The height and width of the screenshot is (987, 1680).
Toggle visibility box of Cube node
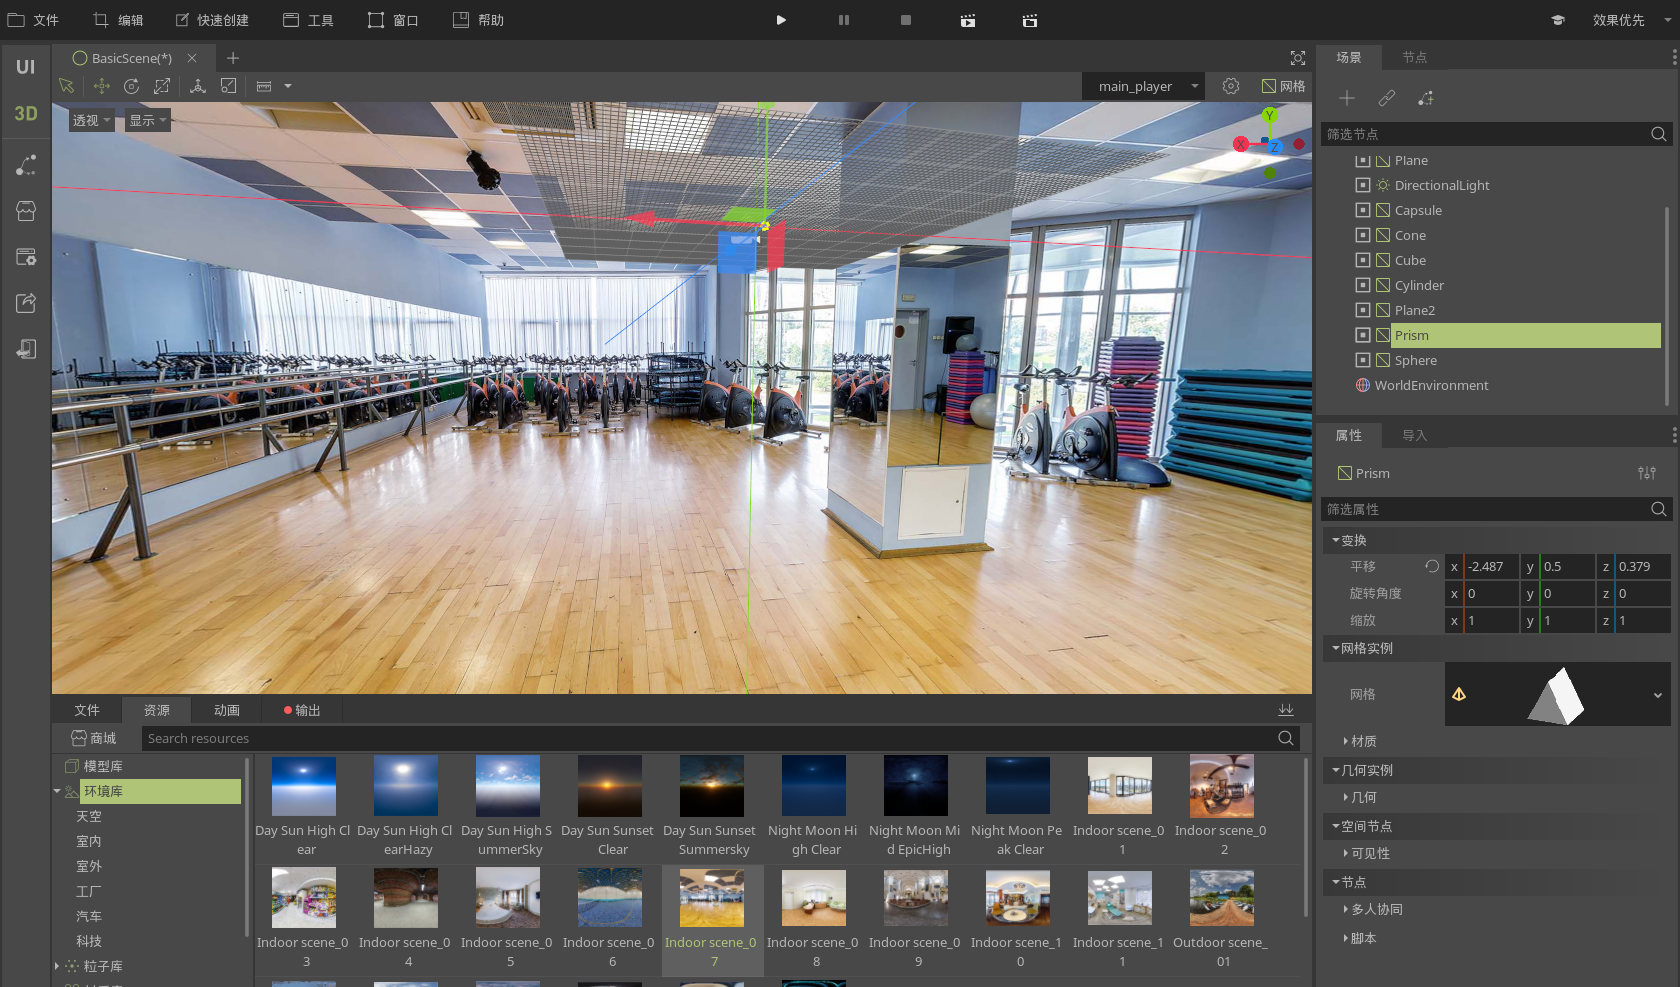point(1362,260)
